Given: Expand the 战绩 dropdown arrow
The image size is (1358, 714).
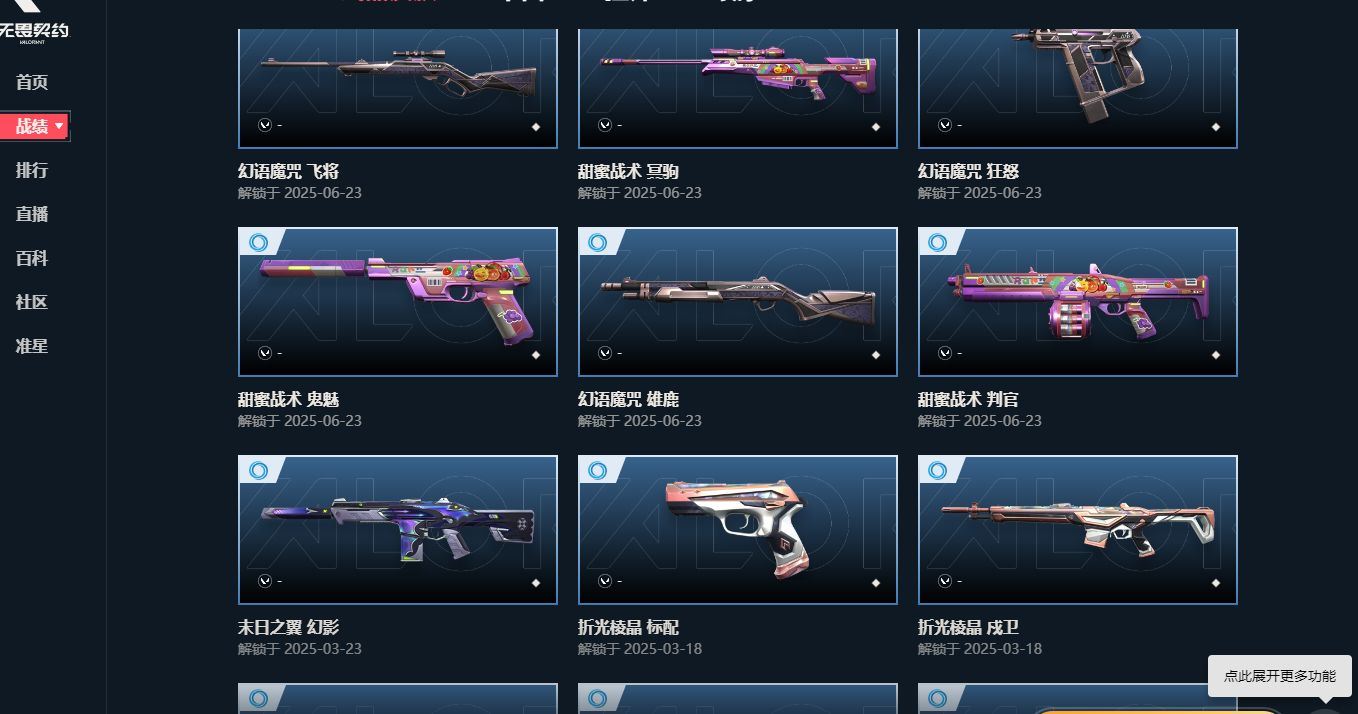Looking at the screenshot, I should click(60, 126).
